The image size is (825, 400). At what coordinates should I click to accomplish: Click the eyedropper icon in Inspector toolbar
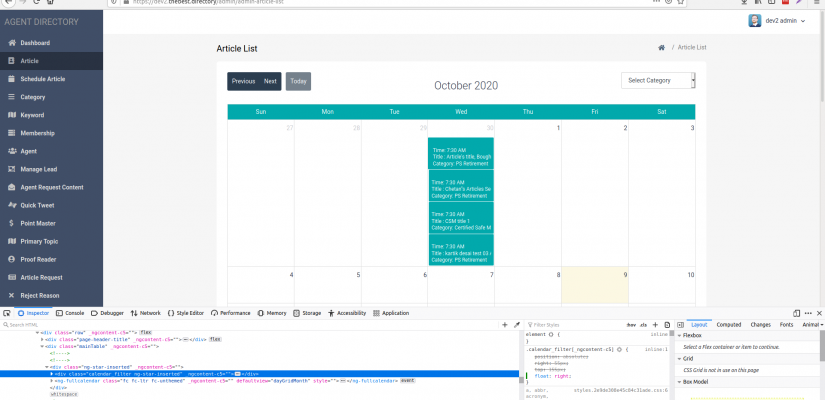(x=517, y=325)
